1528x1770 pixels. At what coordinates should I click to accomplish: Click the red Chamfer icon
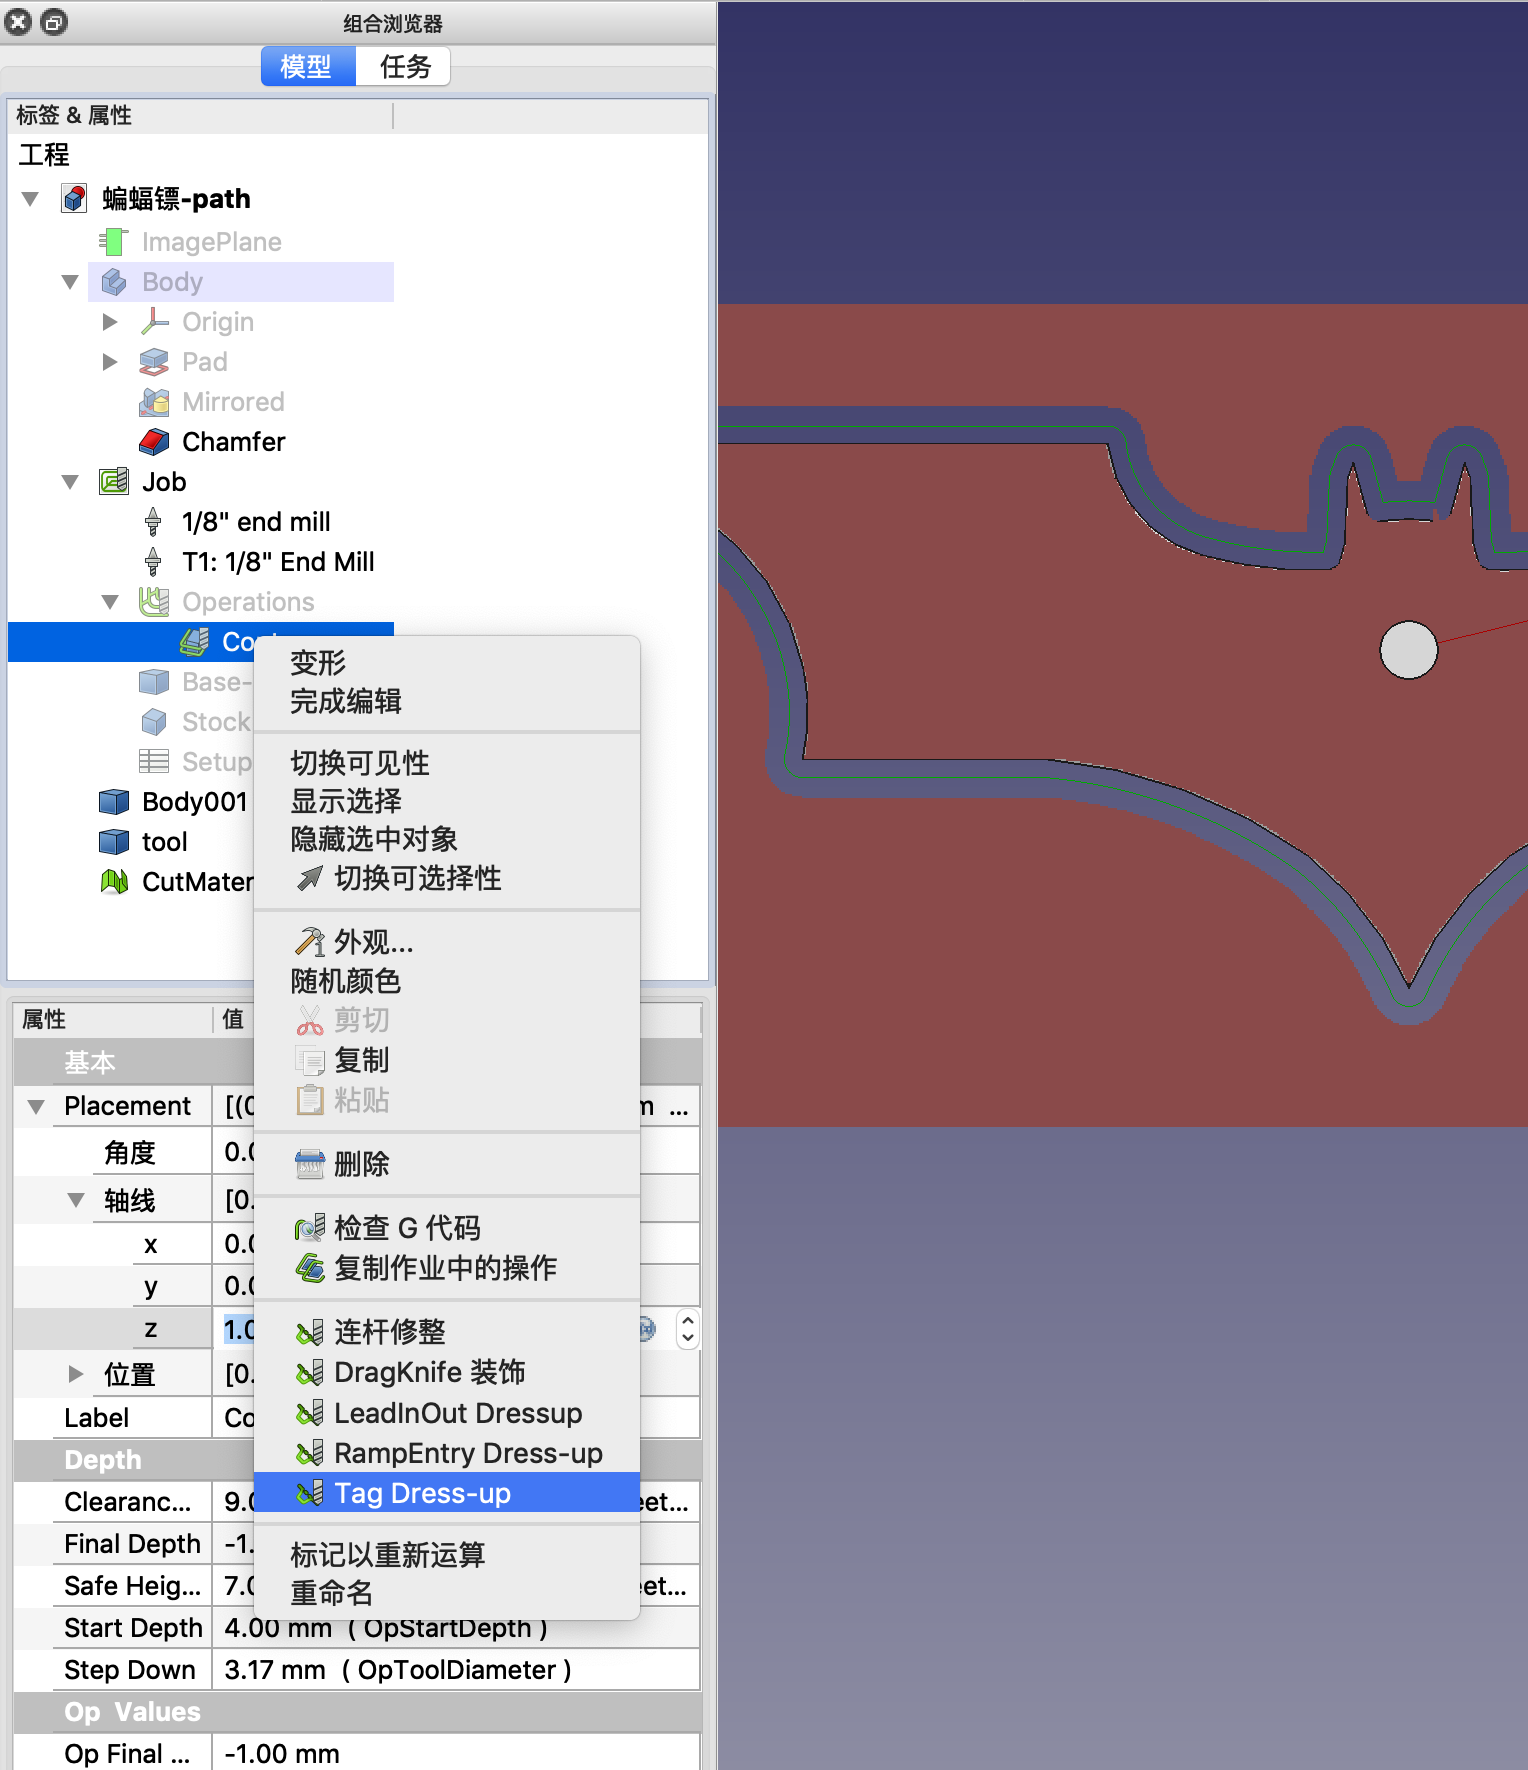(154, 441)
